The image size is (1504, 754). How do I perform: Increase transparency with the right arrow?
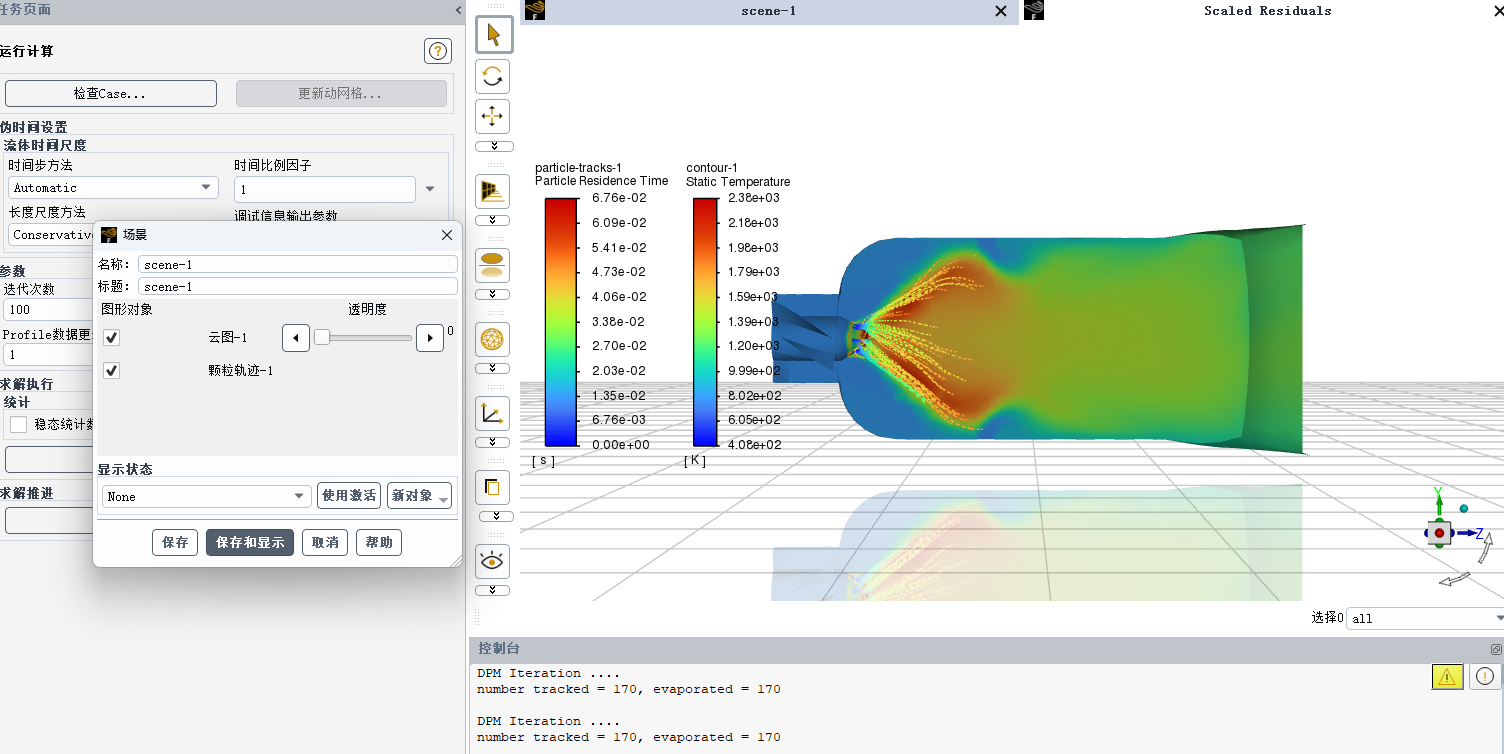point(429,338)
